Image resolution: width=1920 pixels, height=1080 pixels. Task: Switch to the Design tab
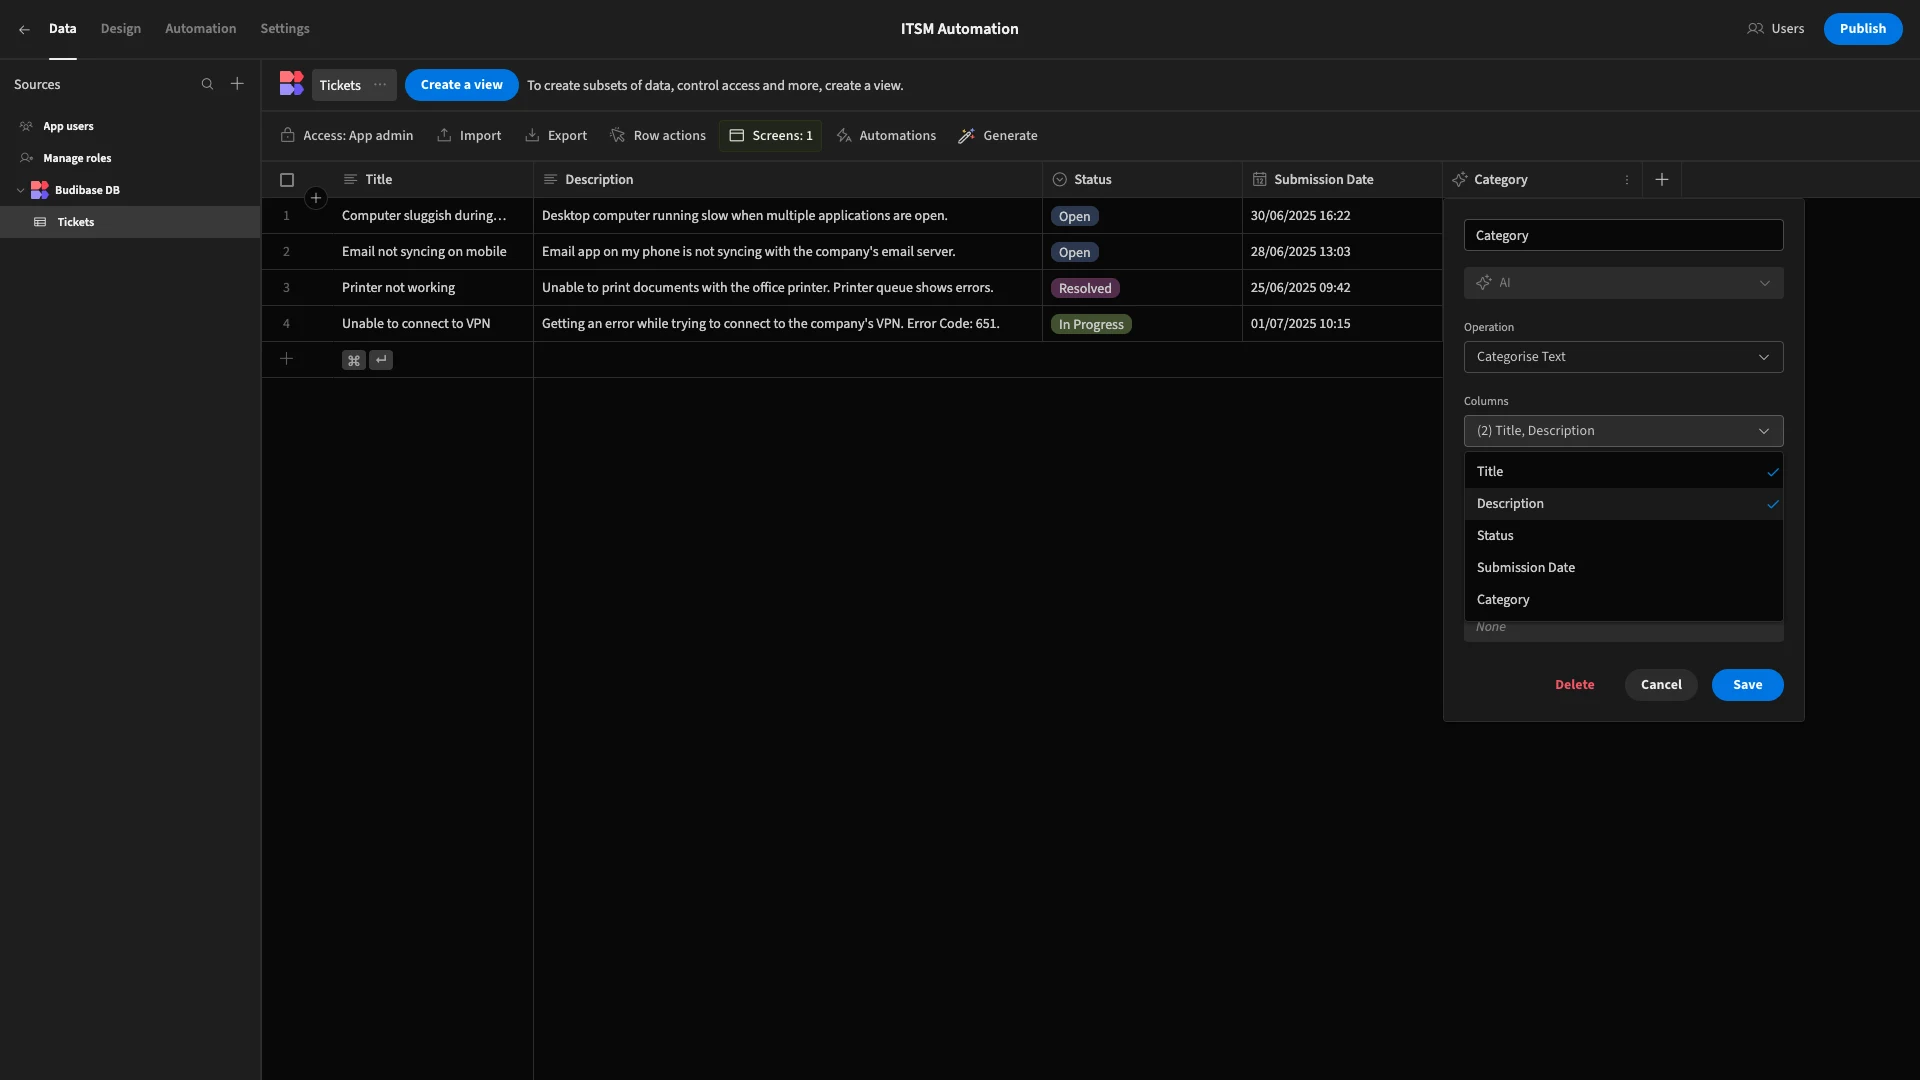[x=121, y=29]
